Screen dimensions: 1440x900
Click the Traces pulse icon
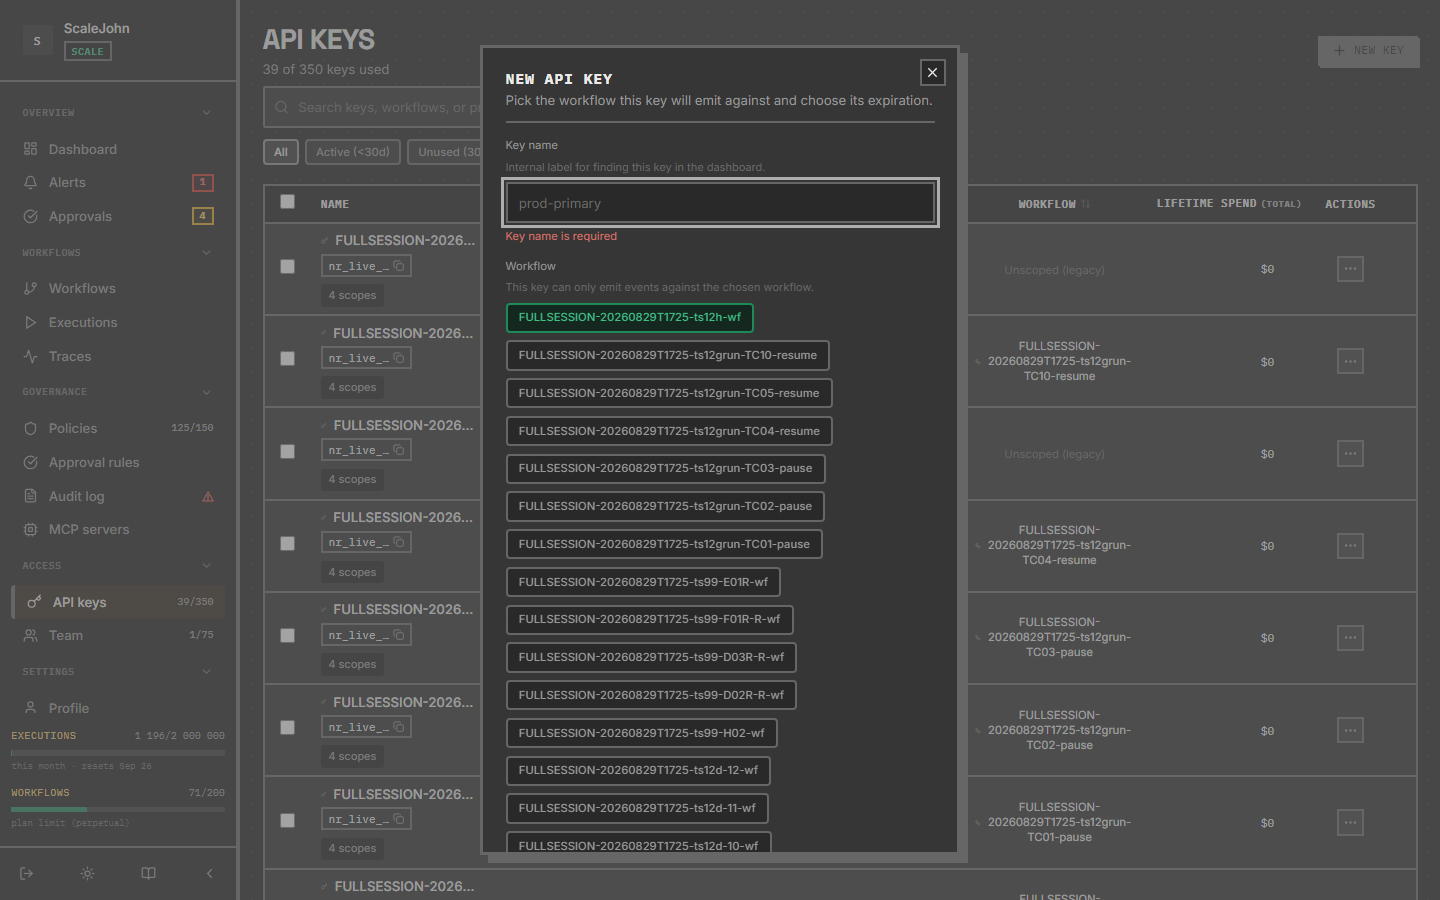pos(30,356)
